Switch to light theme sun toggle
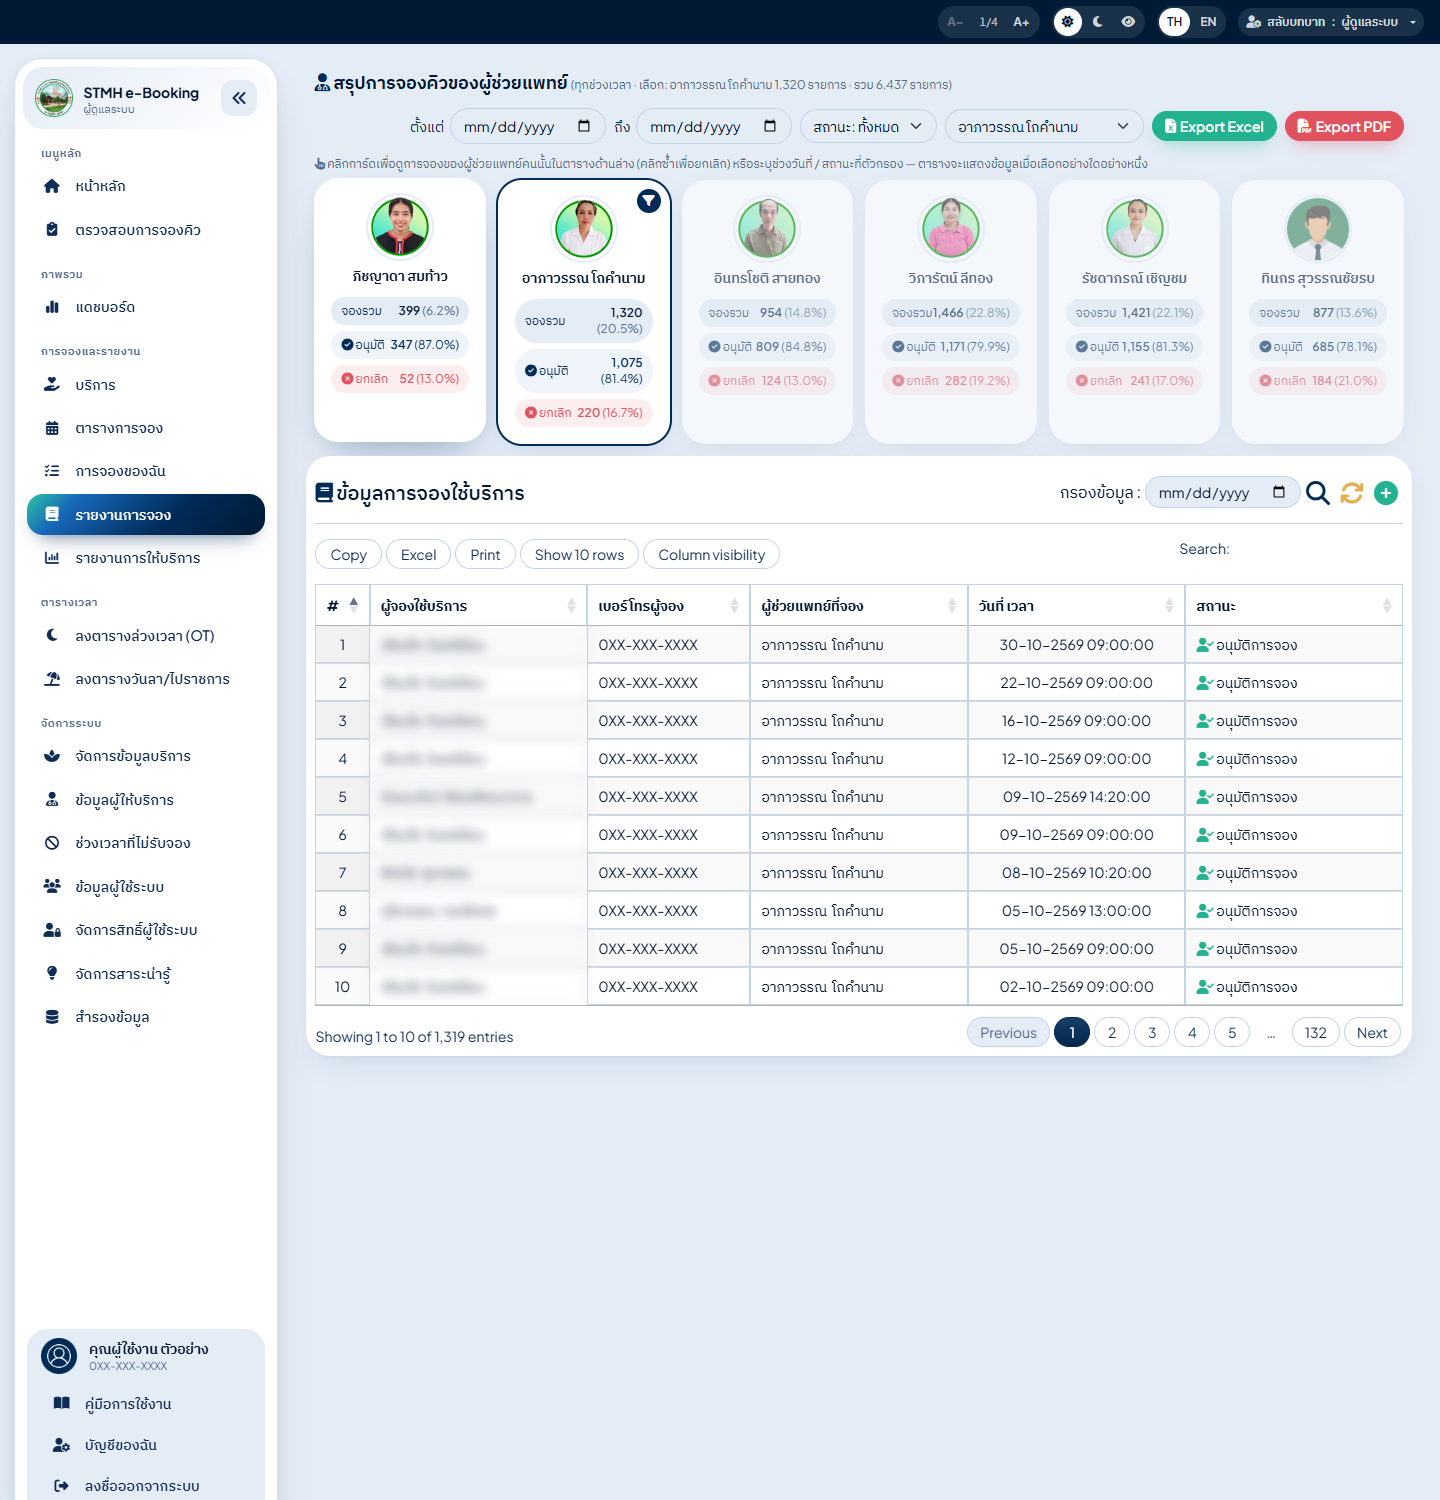This screenshot has height=1500, width=1440. pos(1068,22)
